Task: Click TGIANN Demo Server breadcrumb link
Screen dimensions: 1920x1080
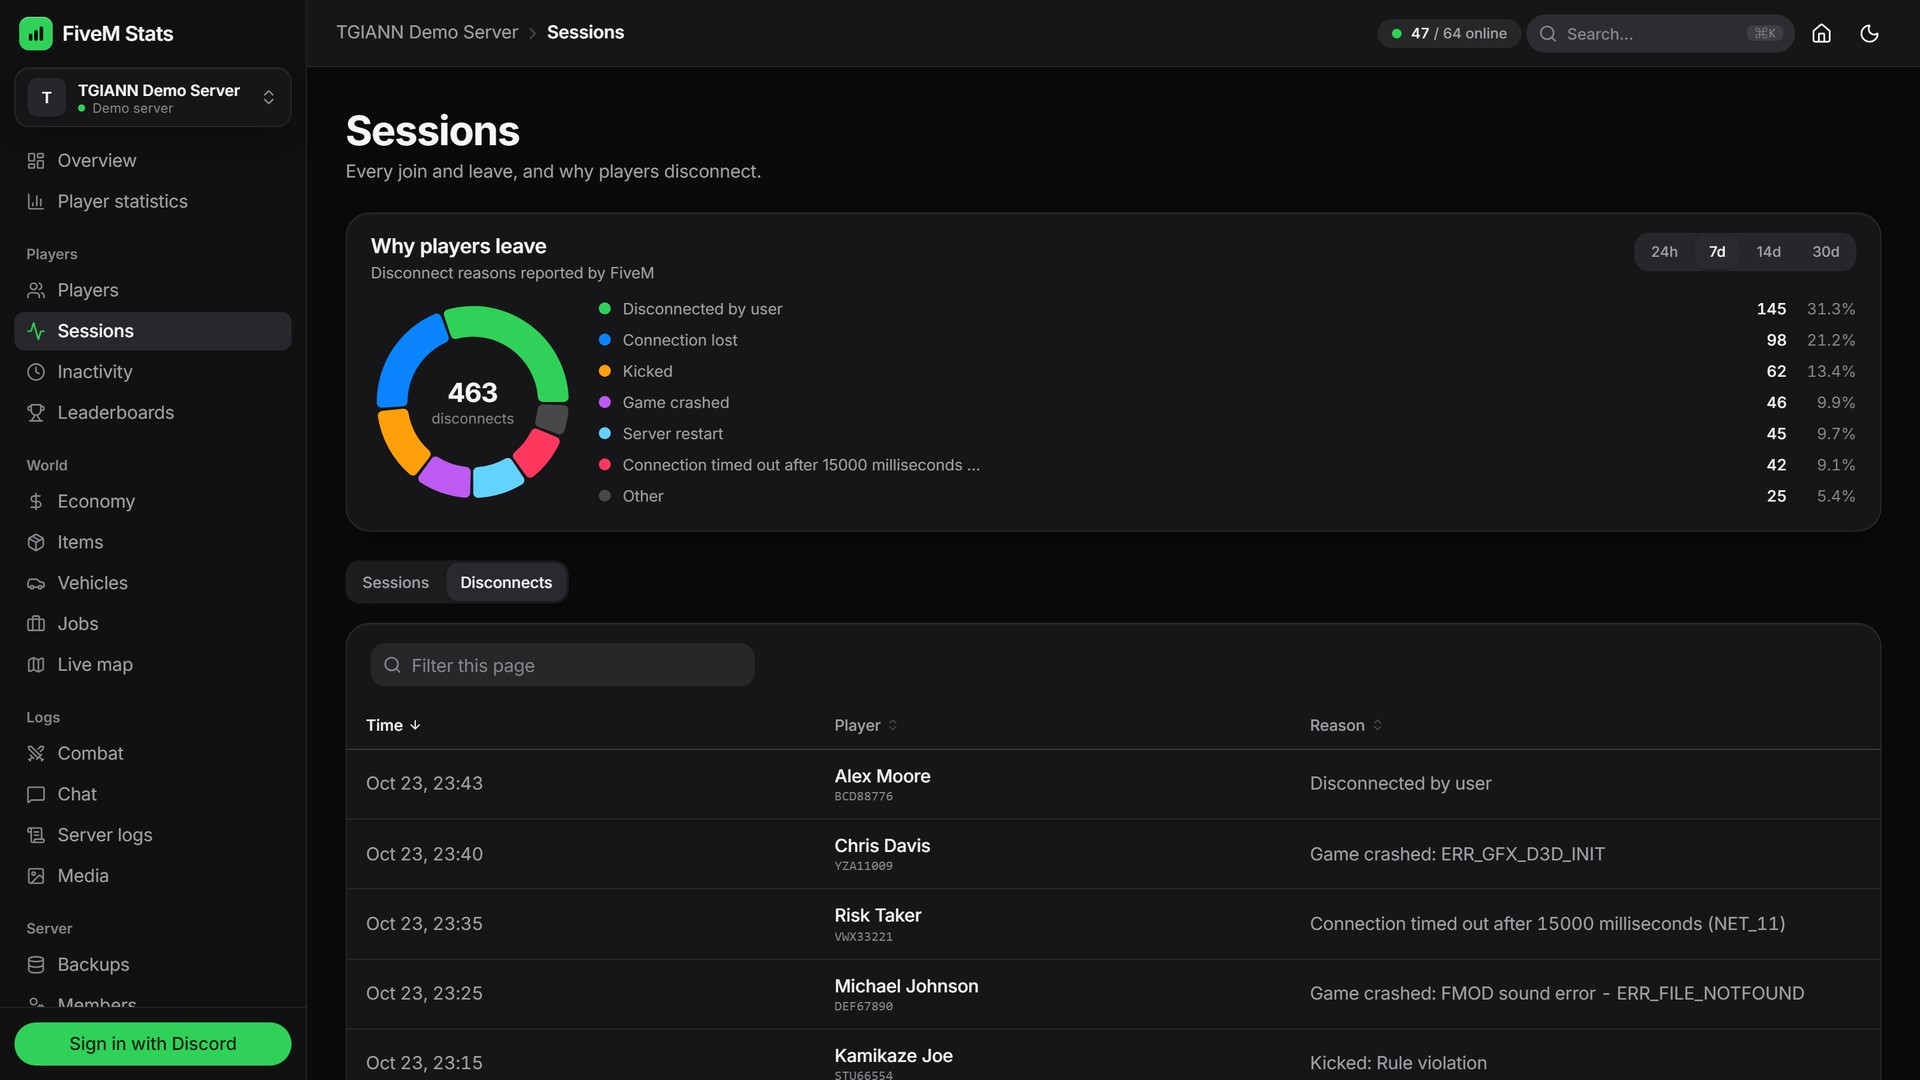Action: pos(427,33)
